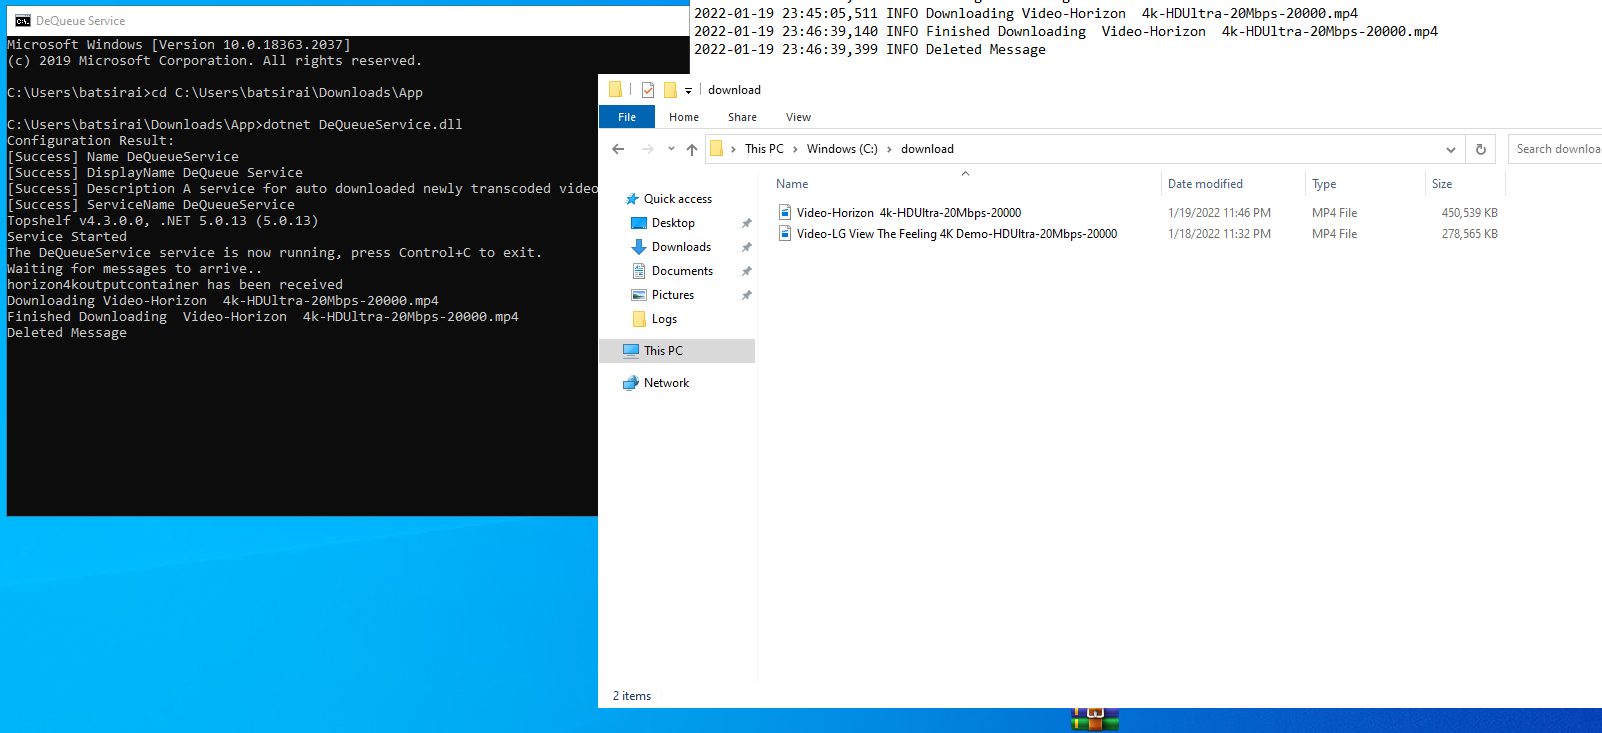Viewport: 1602px width, 733px height.
Task: Click the pin icon beside Desktop
Action: coord(746,223)
